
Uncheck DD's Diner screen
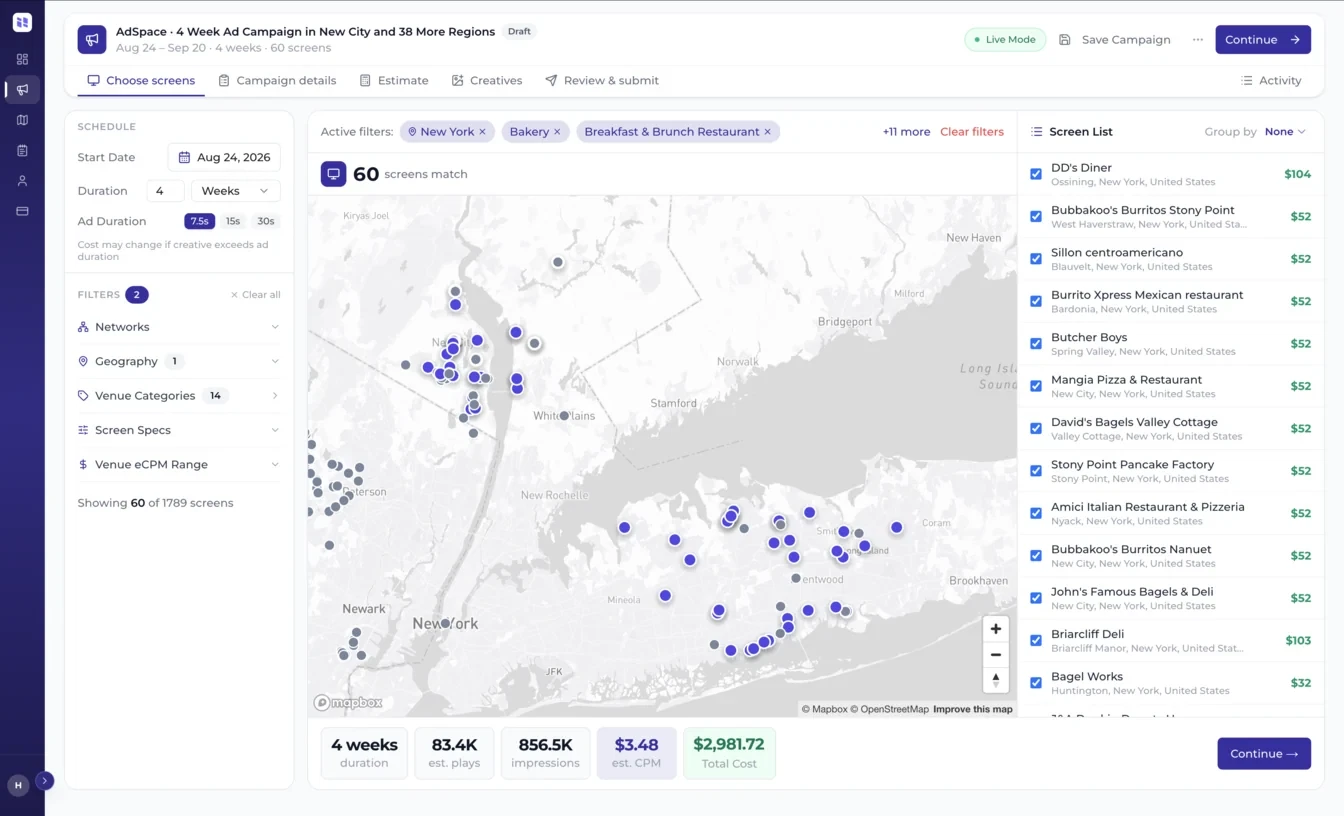(x=1036, y=174)
